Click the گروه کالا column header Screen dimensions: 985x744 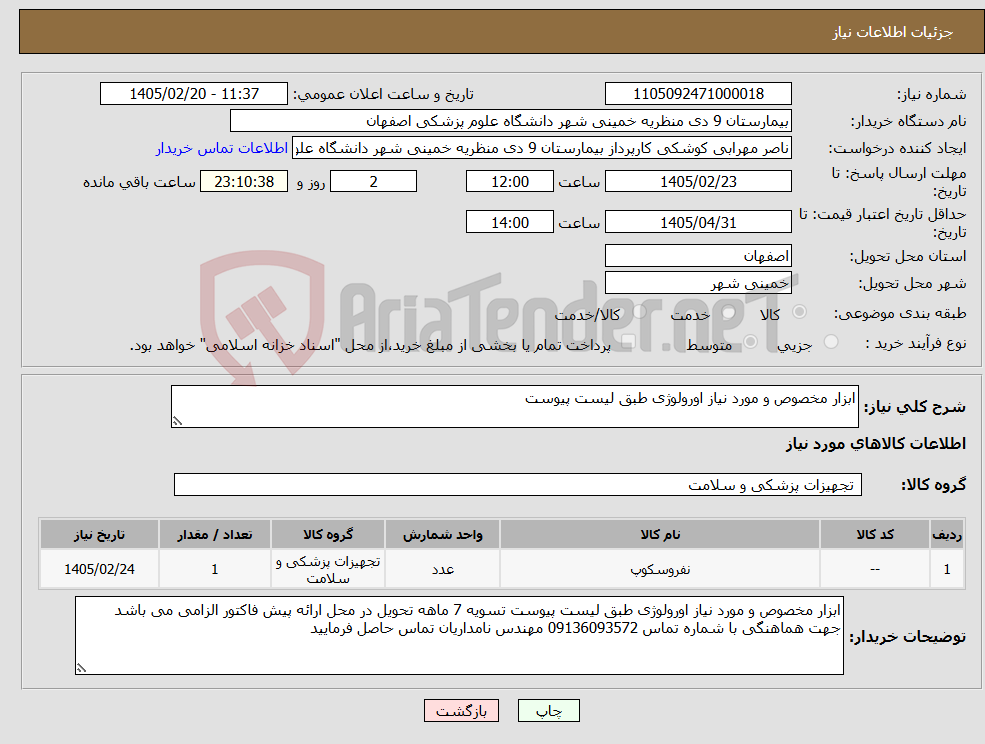tap(328, 534)
